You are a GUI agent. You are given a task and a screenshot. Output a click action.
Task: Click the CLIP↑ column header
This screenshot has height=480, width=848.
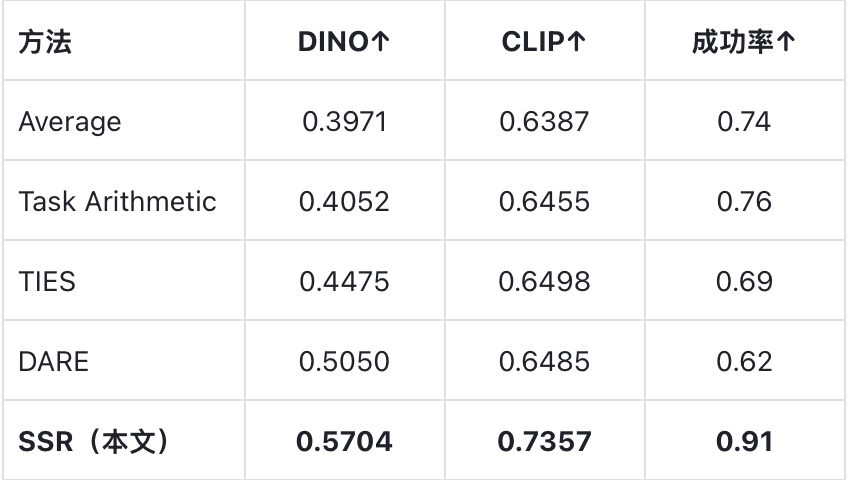tap(544, 42)
